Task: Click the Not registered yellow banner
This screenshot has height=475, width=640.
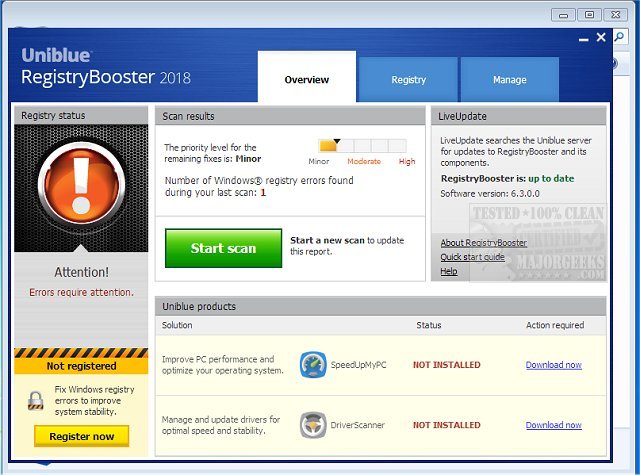Action: coord(81,366)
